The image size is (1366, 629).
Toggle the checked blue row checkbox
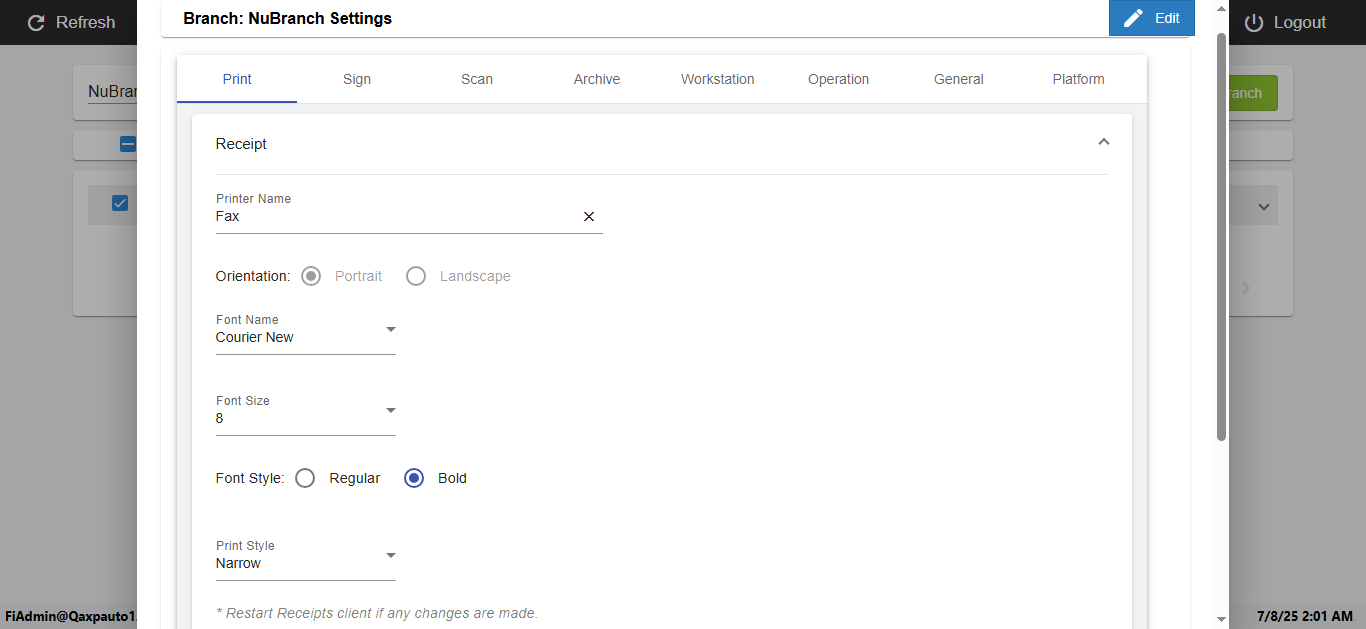(120, 203)
